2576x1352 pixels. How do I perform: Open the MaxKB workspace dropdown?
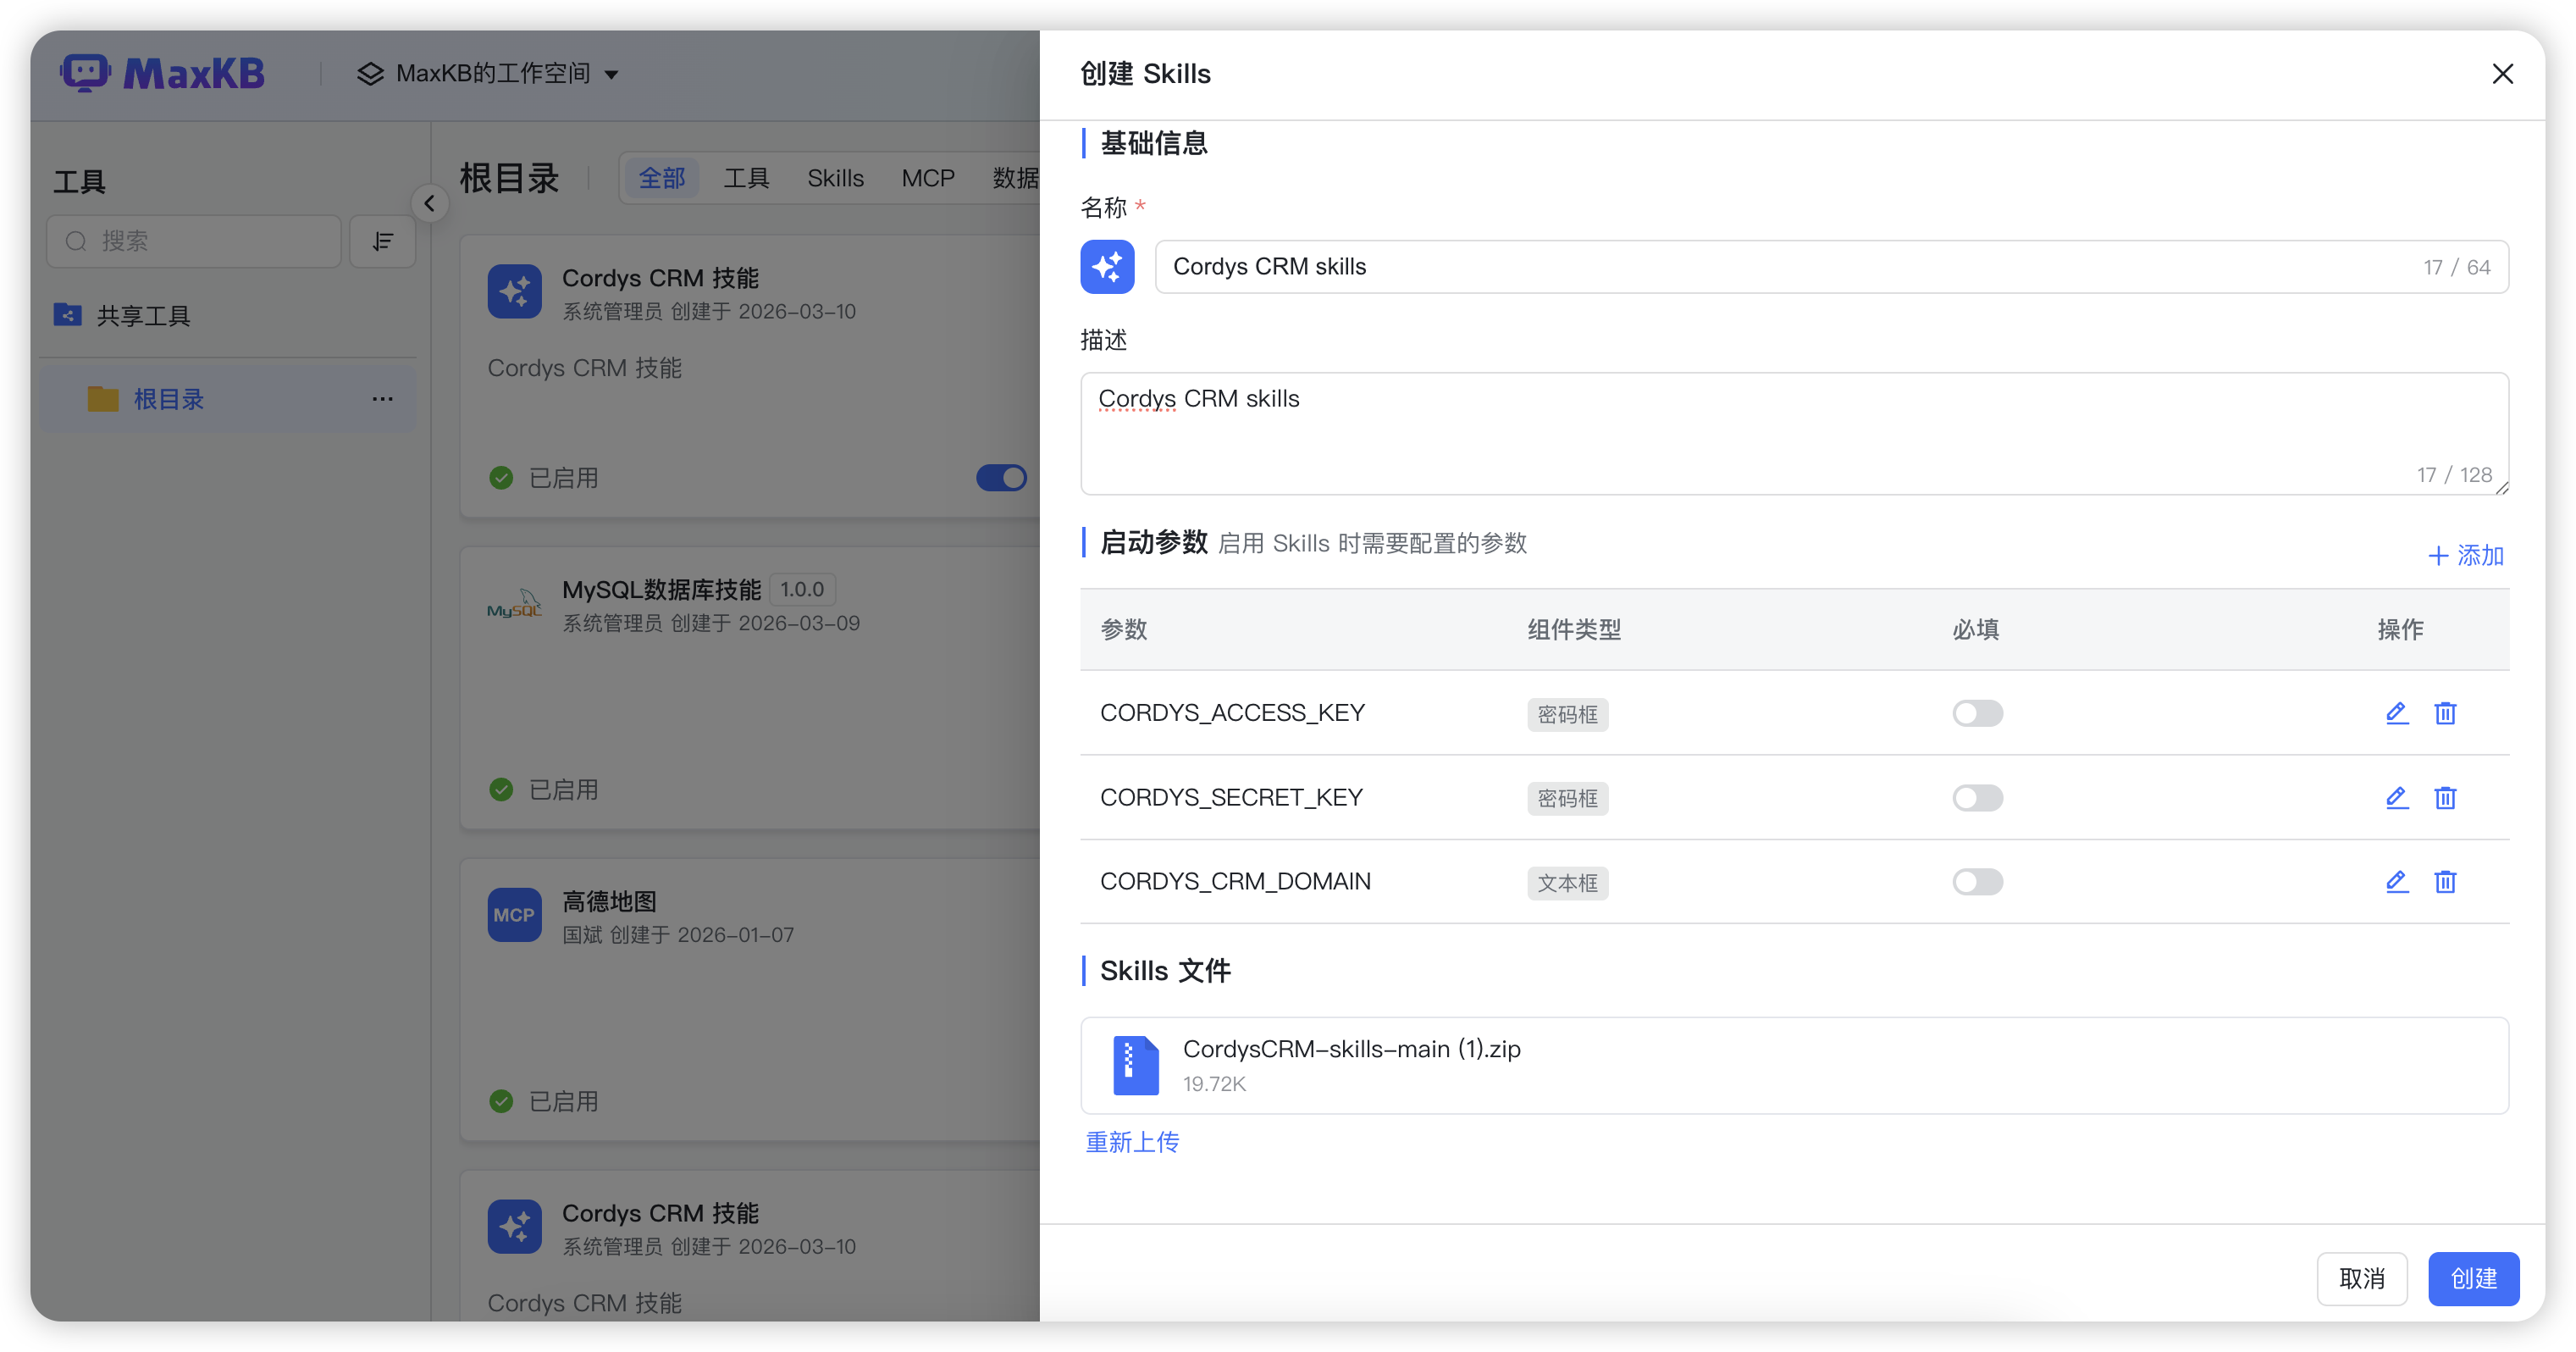(x=489, y=74)
